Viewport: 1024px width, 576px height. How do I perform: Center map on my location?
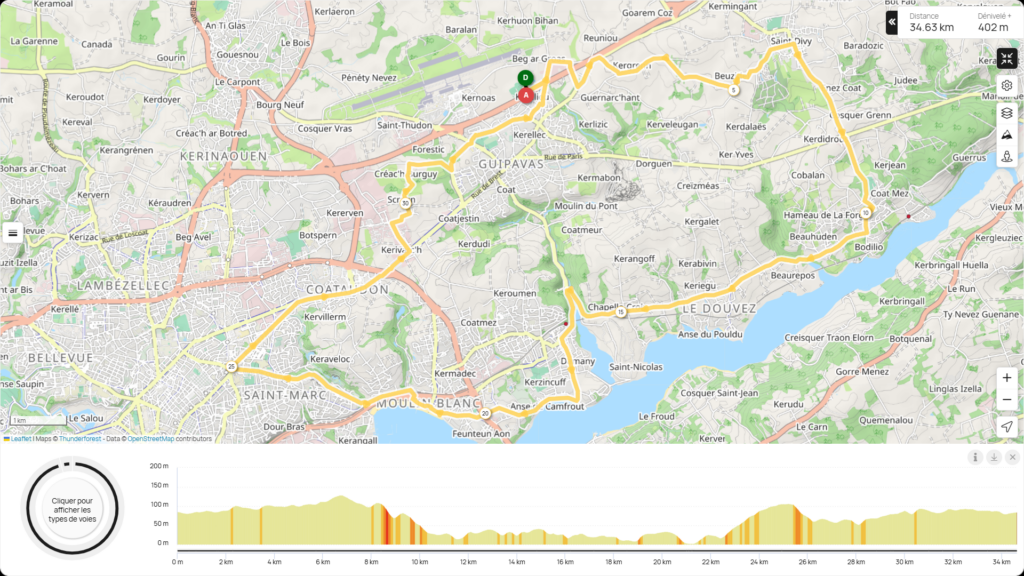click(1007, 427)
